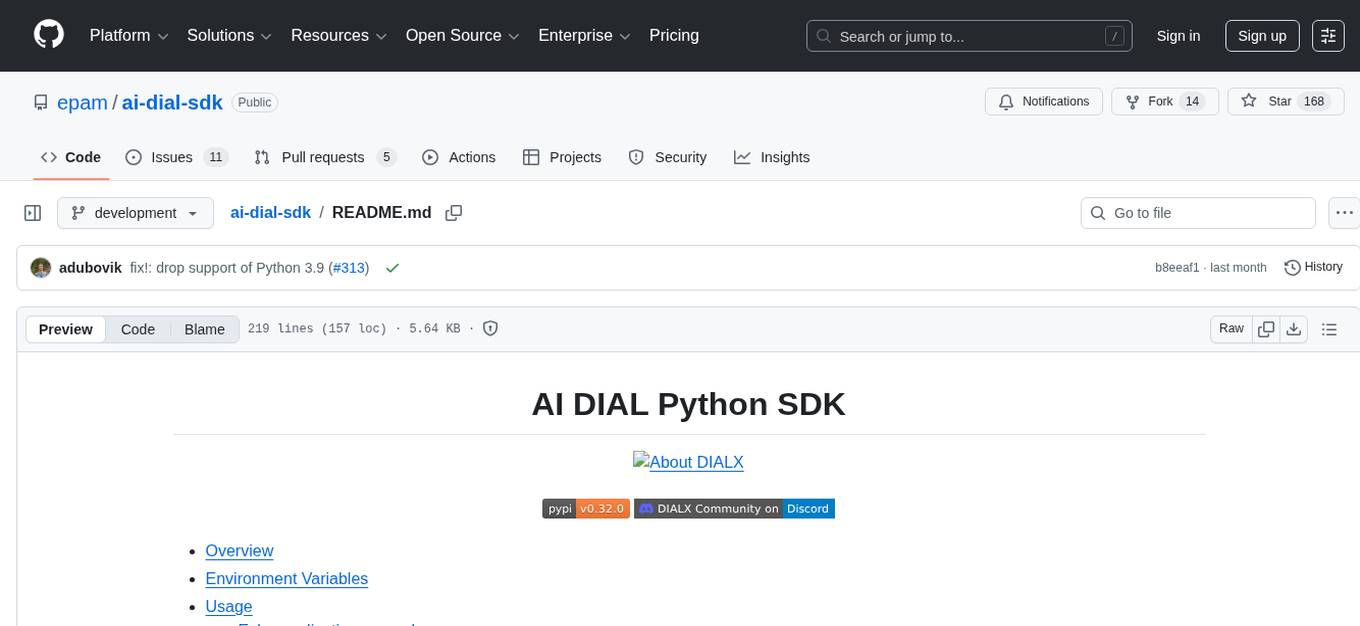Open the file tree sidebar panel
The width and height of the screenshot is (1360, 626).
pos(32,212)
